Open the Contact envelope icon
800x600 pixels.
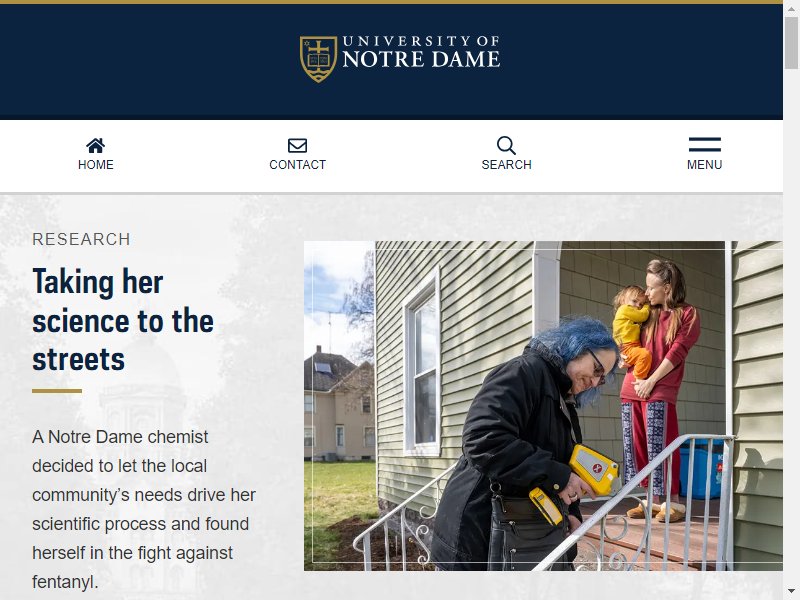[297, 145]
